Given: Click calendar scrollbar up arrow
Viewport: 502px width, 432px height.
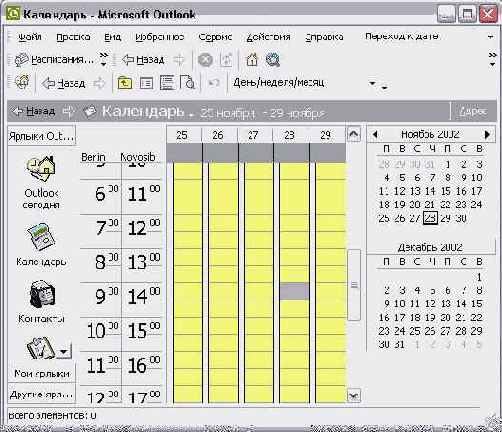Looking at the screenshot, I should [354, 135].
